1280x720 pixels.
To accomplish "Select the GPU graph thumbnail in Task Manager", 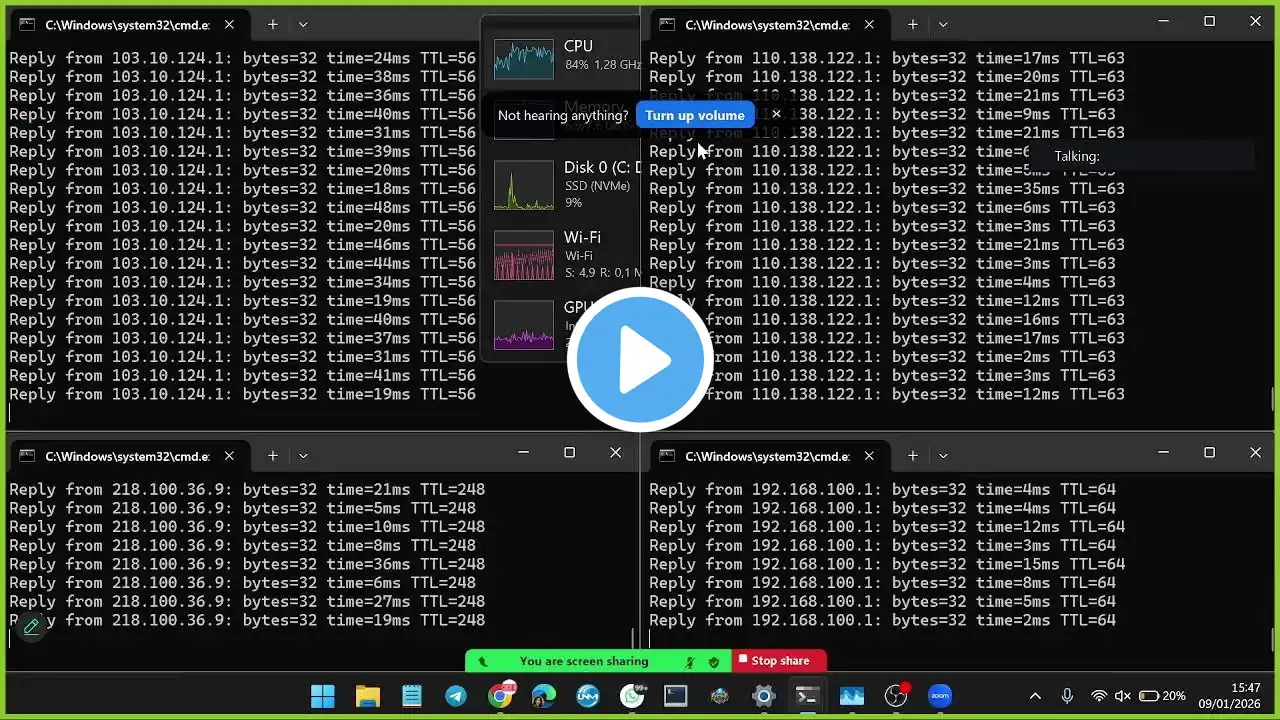I will click(524, 325).
